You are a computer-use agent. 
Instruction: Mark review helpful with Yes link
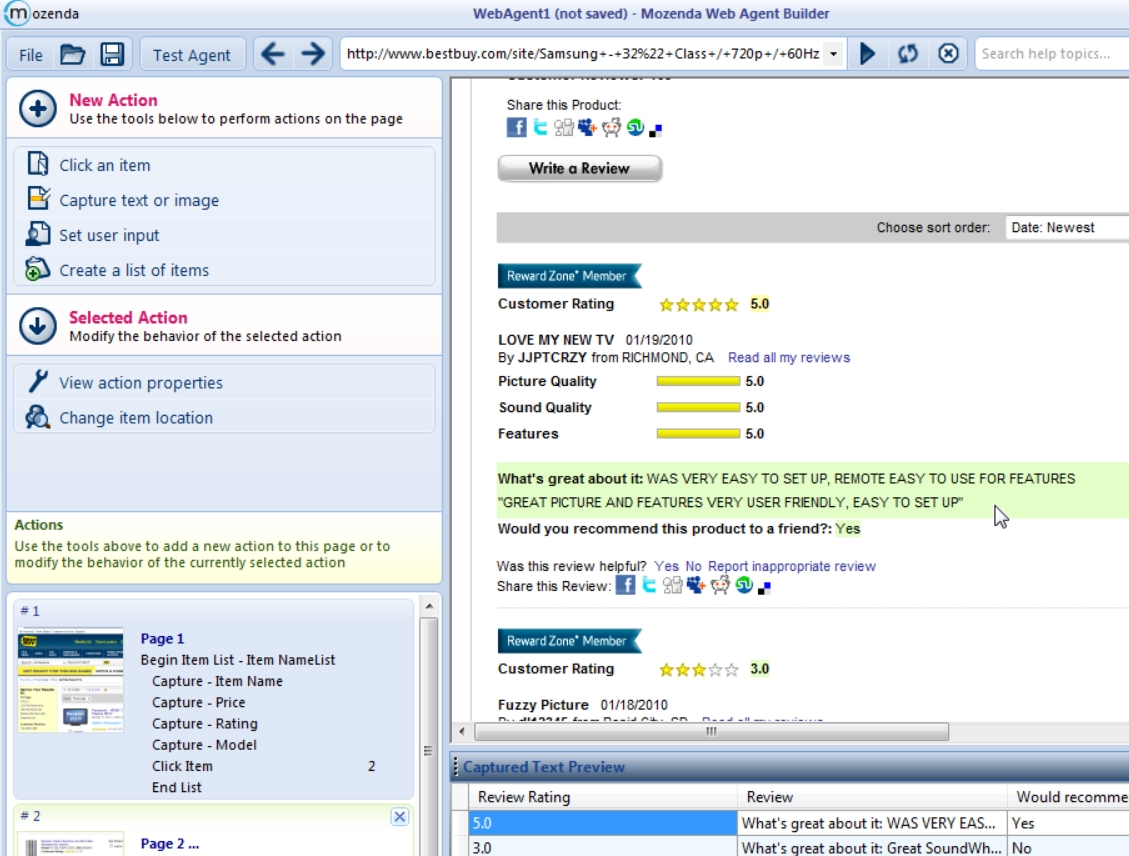click(666, 567)
